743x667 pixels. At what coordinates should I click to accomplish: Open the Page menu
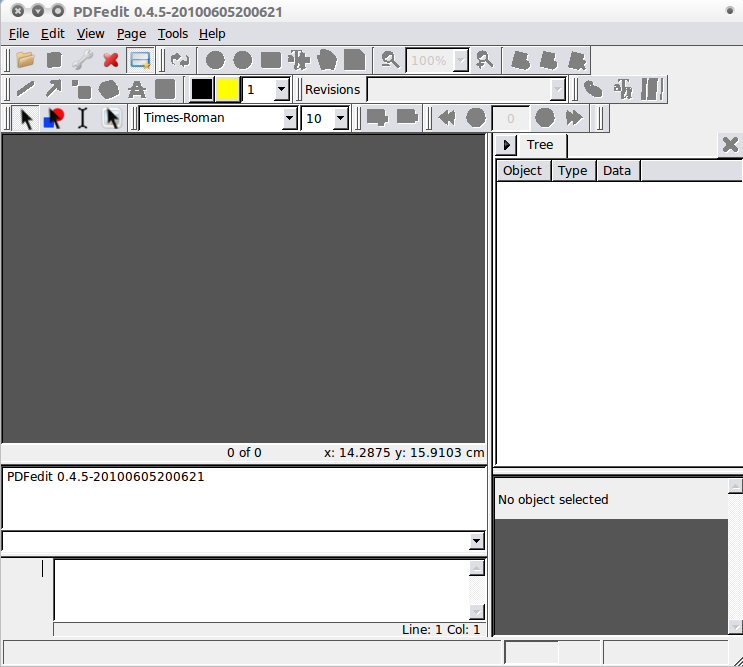coord(131,34)
